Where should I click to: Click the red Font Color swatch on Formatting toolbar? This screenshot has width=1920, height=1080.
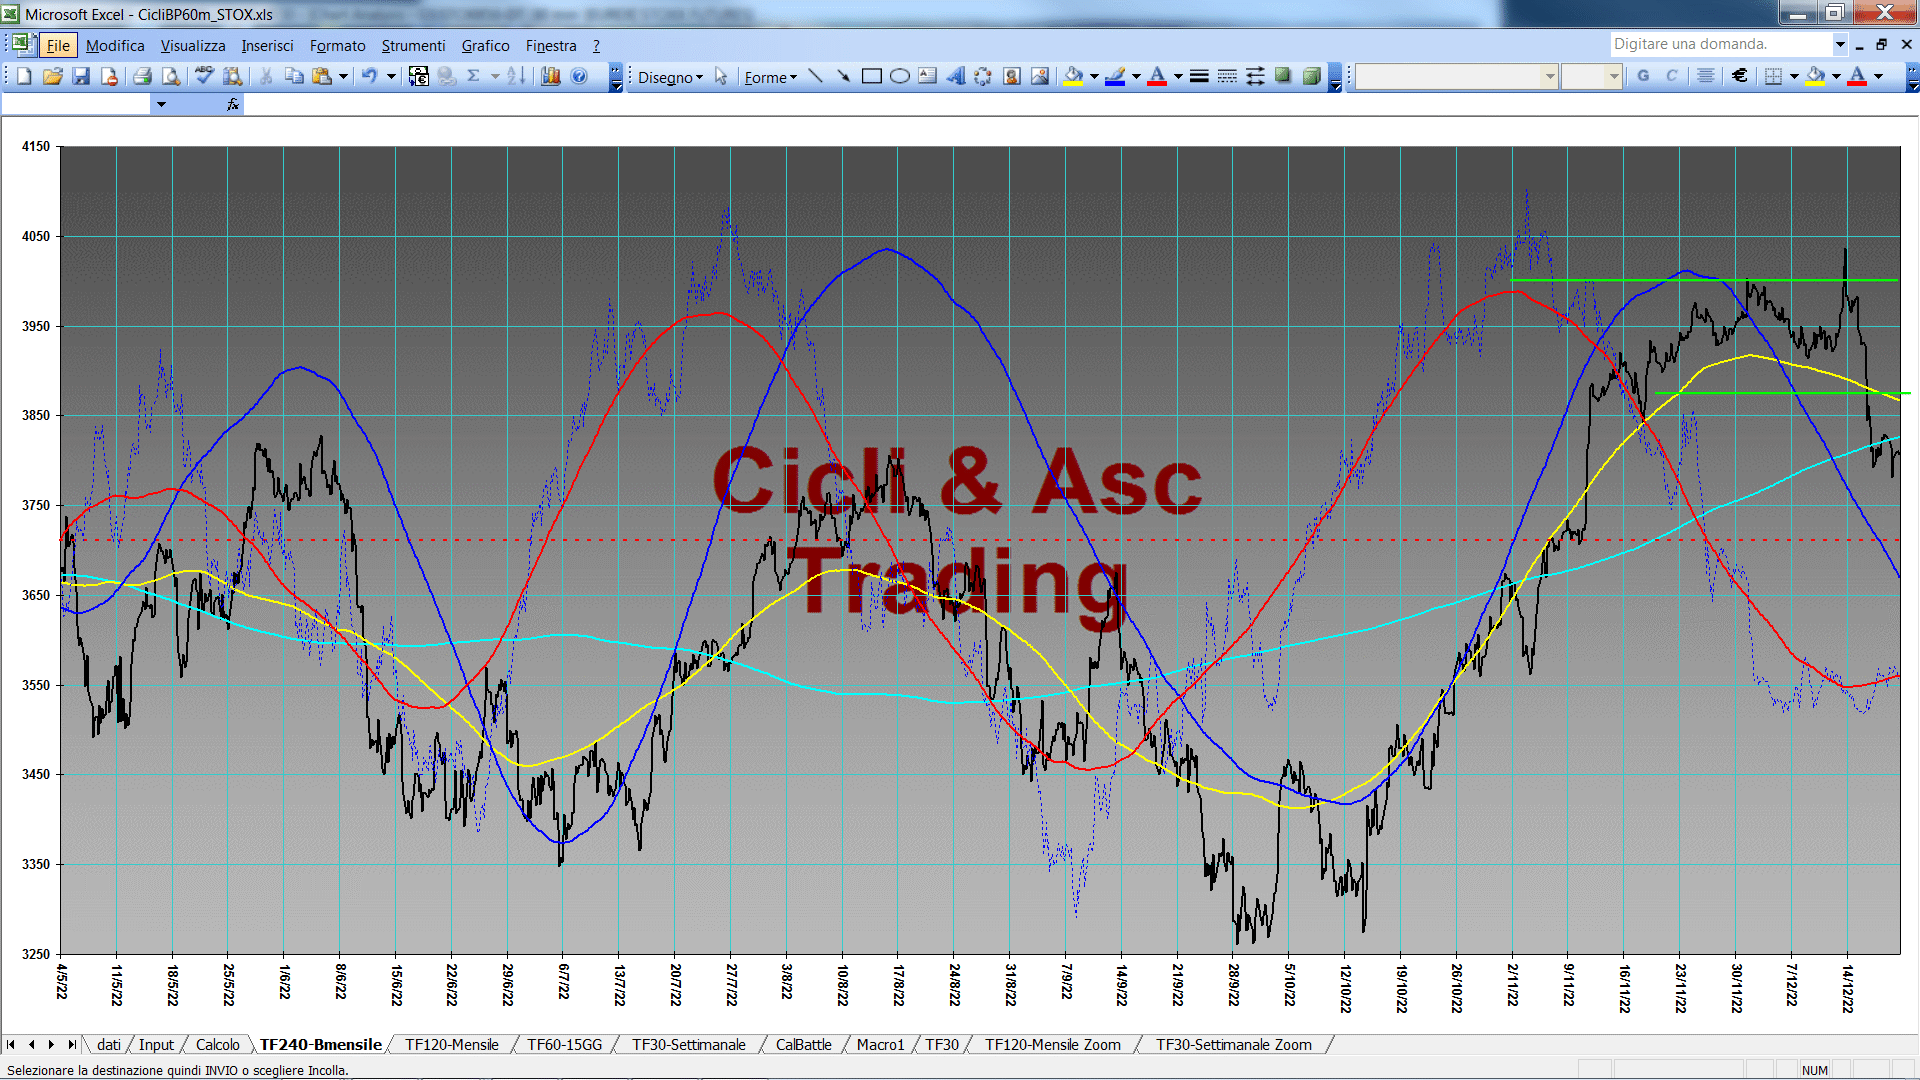point(1857,76)
